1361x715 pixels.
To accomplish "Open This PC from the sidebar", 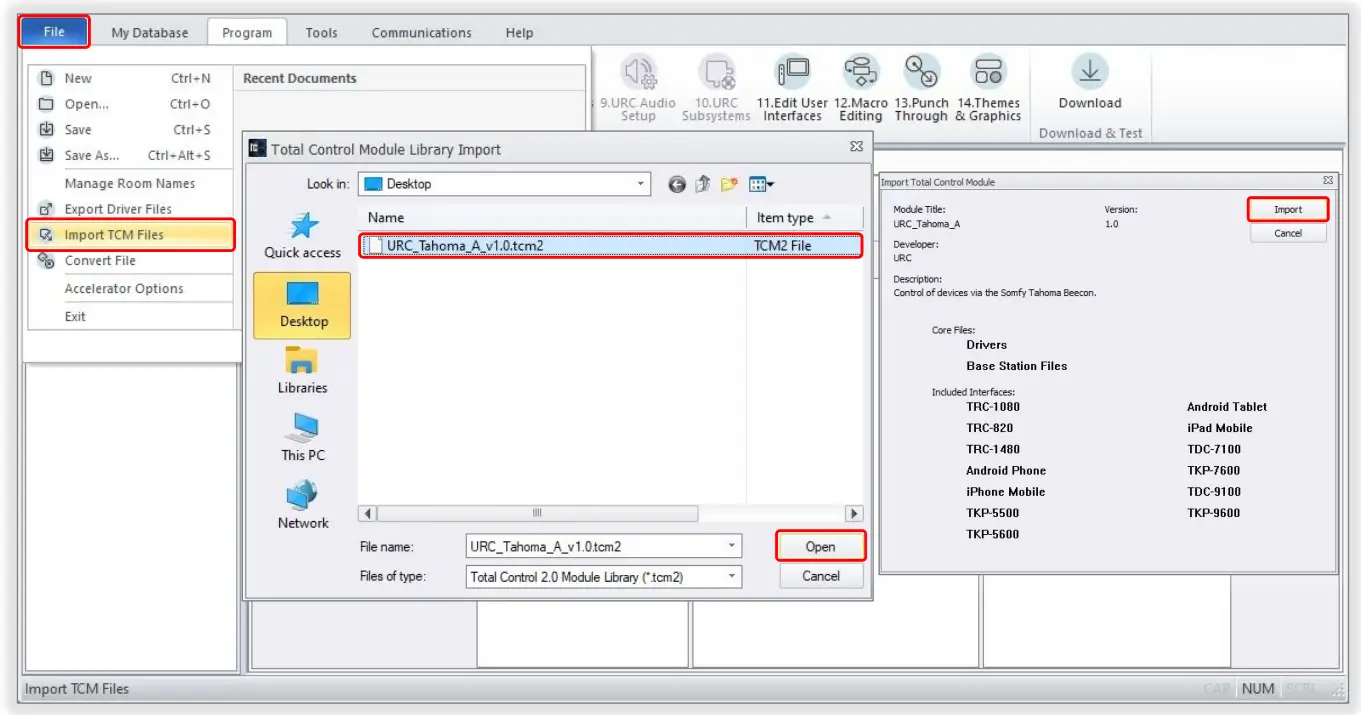I will point(302,435).
